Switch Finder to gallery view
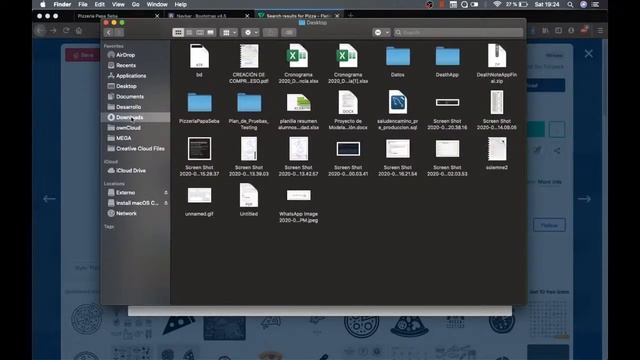This screenshot has width=640, height=360. point(211,32)
